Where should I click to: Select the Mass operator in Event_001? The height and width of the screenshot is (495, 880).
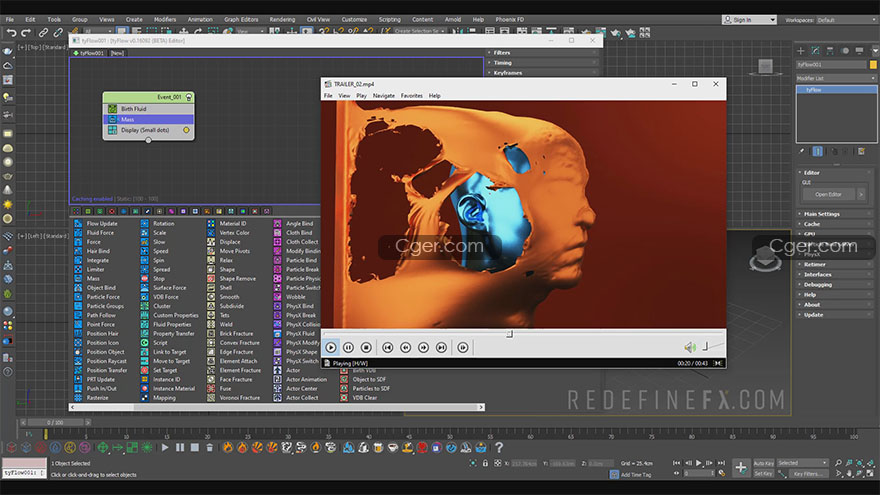click(x=149, y=119)
